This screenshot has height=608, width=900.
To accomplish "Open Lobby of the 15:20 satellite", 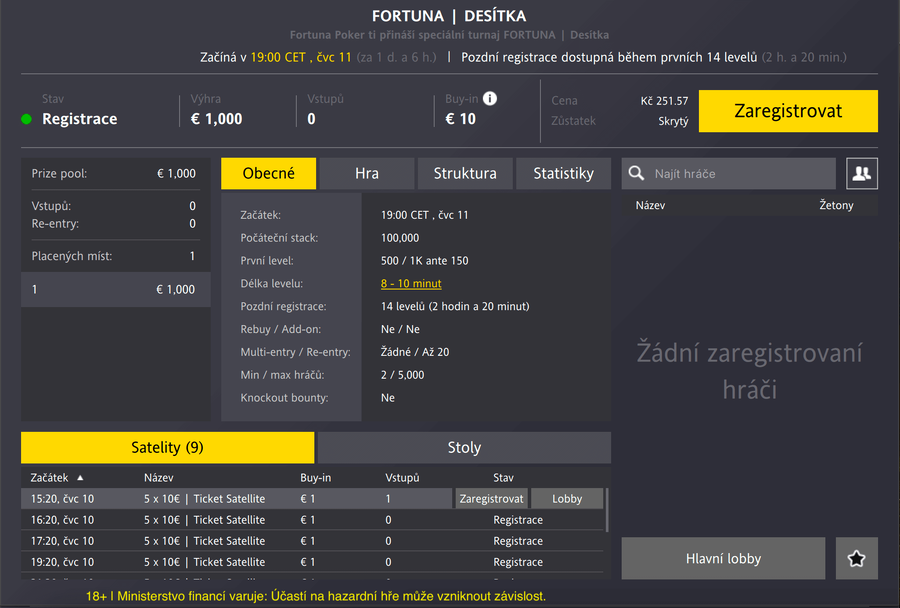I will [567, 498].
